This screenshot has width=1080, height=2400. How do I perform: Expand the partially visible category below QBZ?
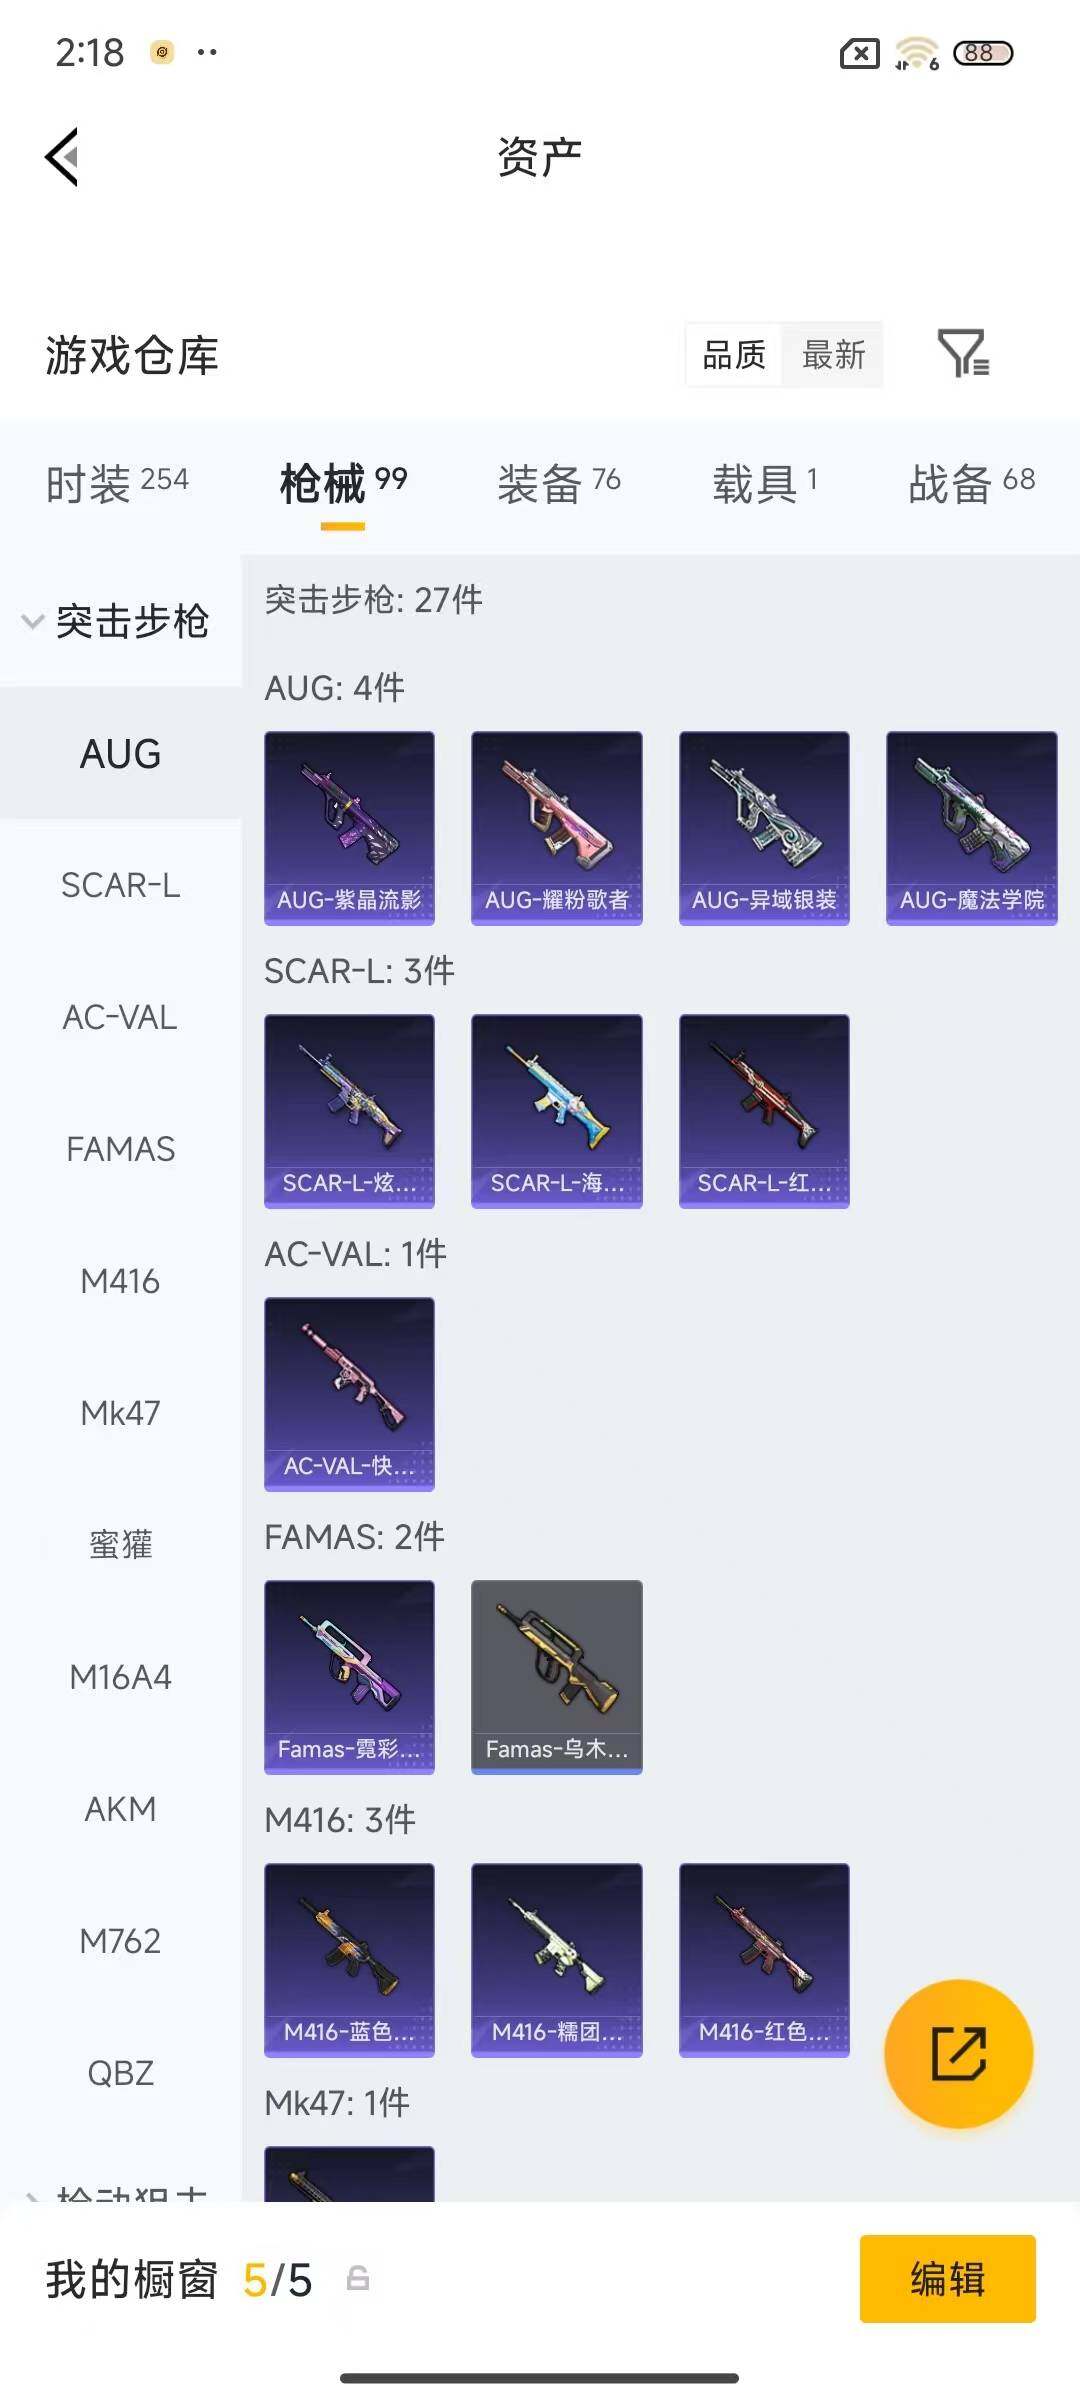[x=120, y=2190]
